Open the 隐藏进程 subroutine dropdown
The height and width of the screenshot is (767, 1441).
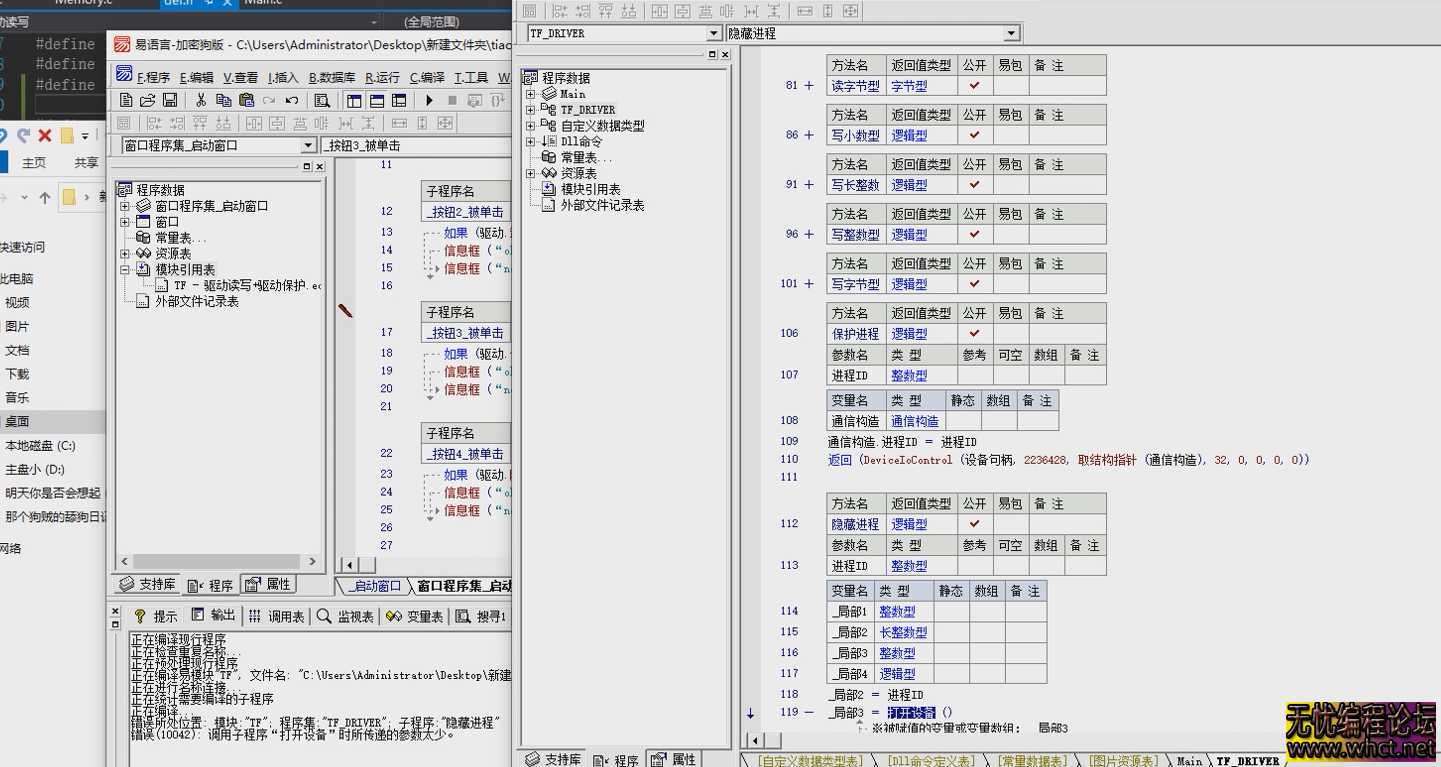point(1011,33)
